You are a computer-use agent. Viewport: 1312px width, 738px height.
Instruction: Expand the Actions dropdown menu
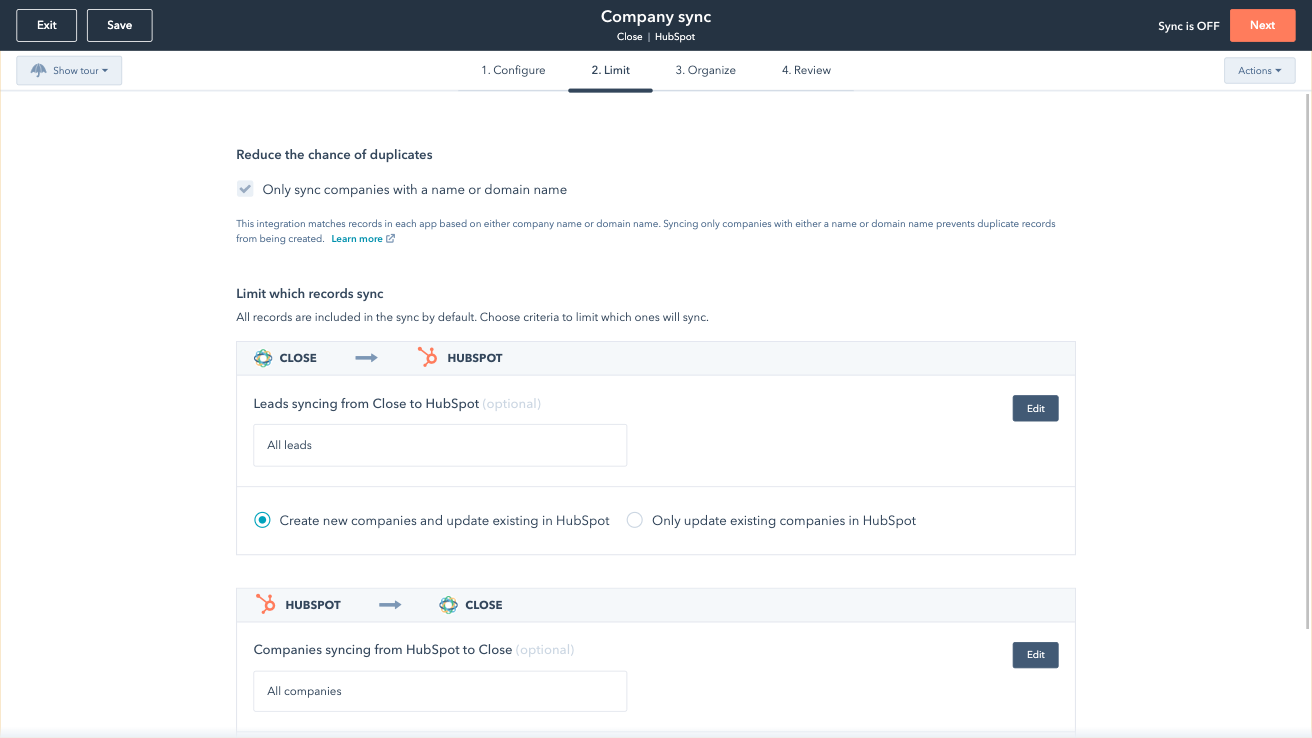1259,71
